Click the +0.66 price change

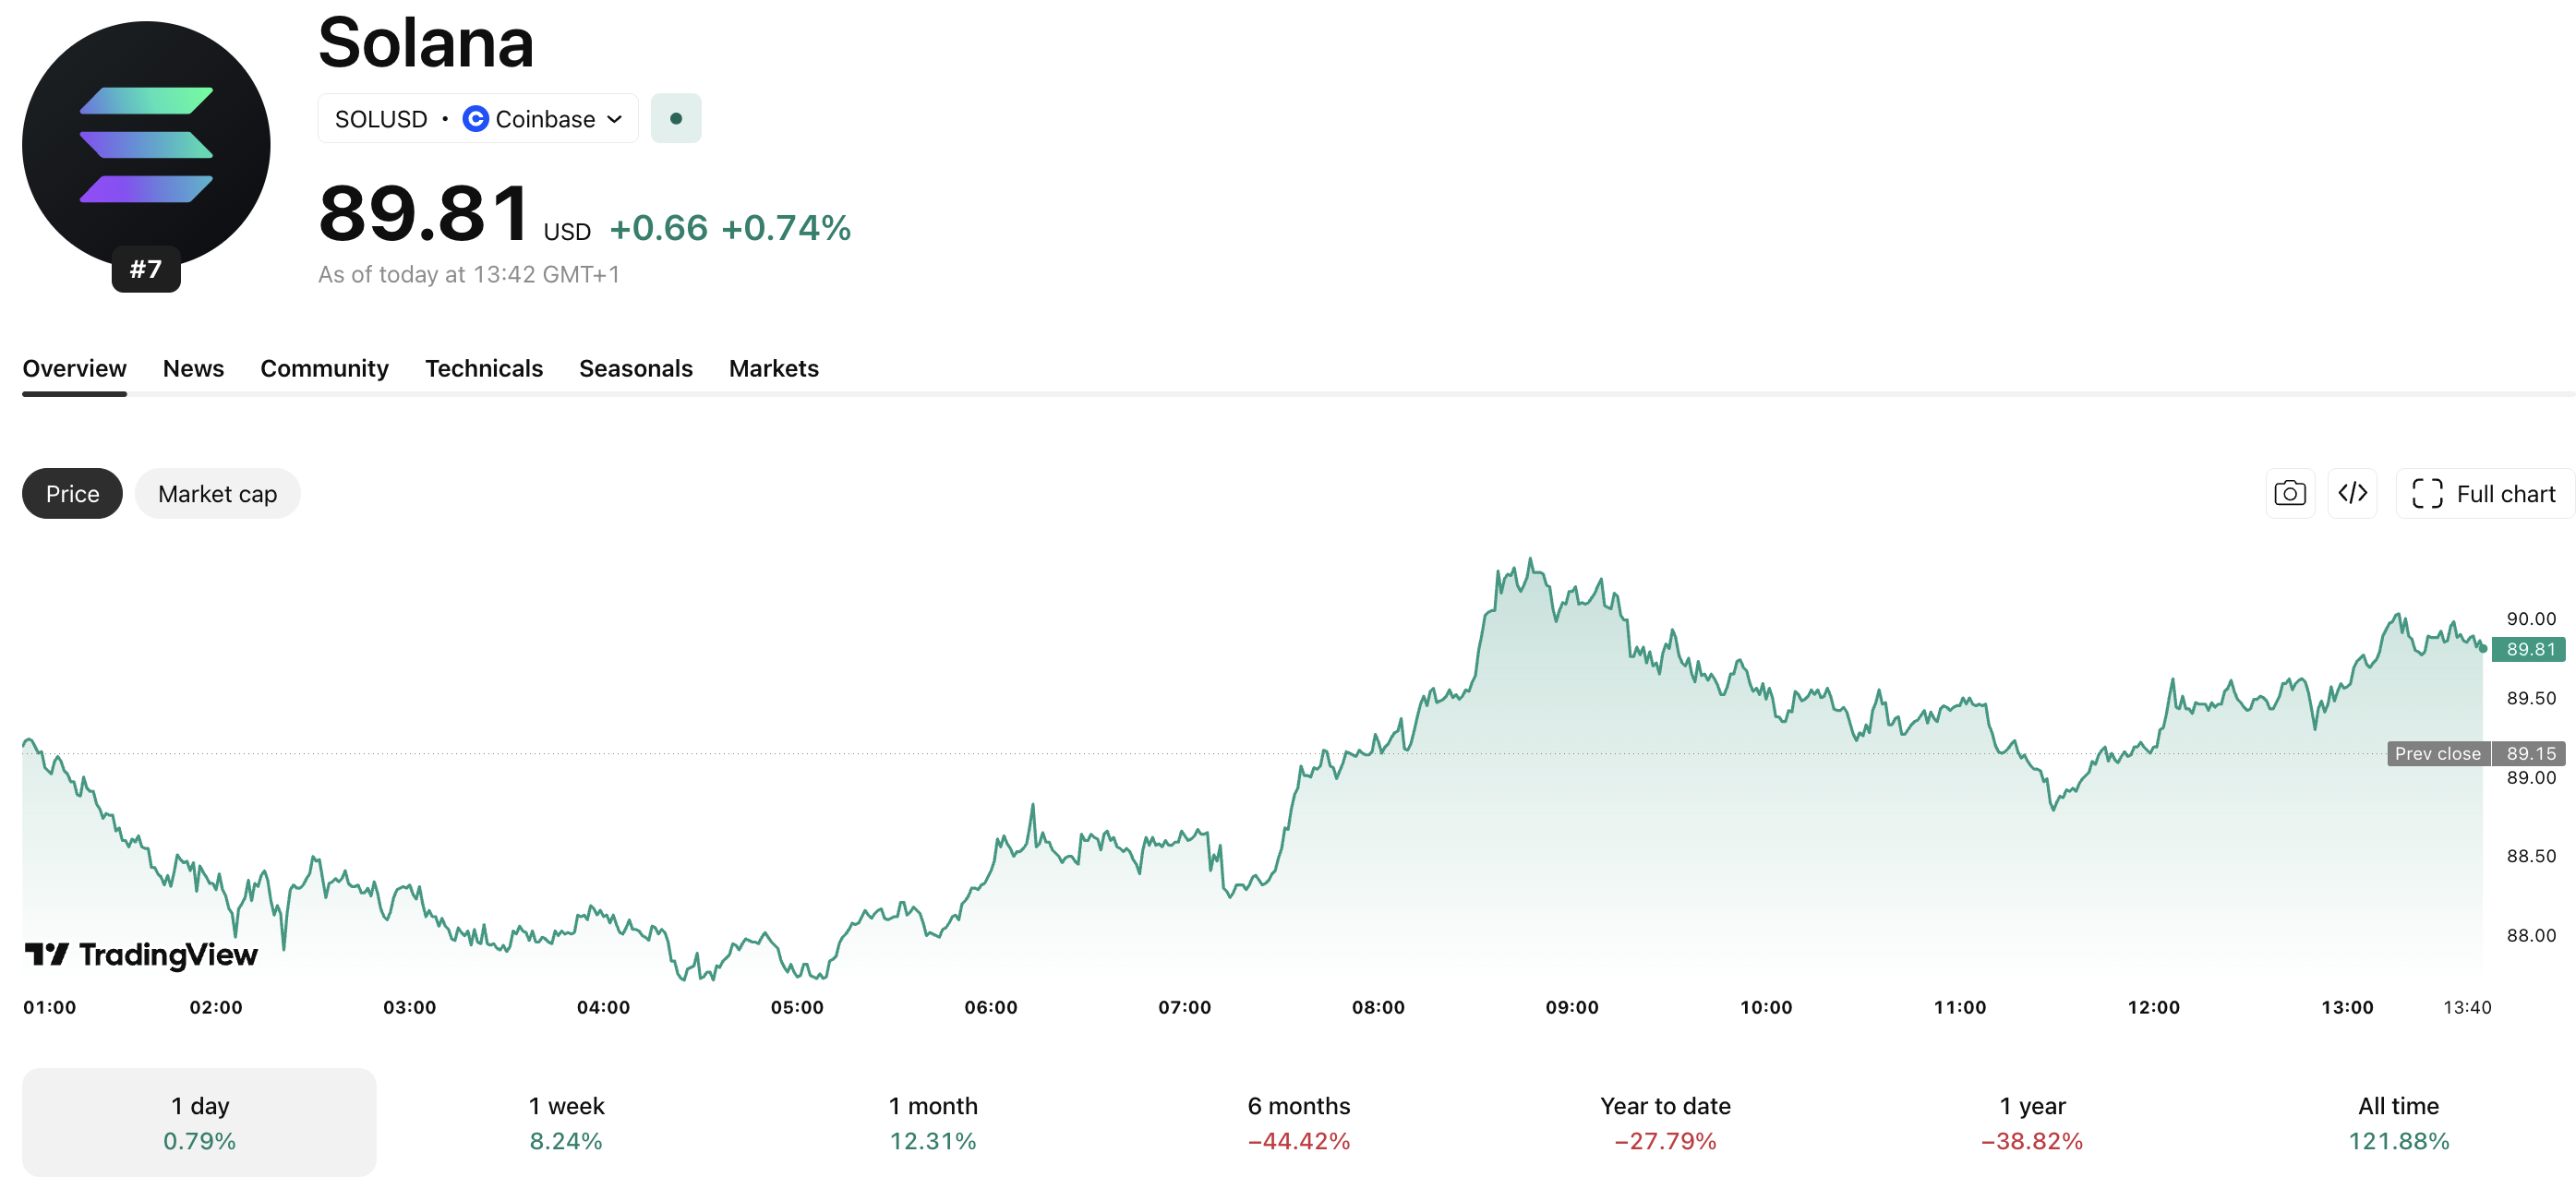[x=659, y=228]
